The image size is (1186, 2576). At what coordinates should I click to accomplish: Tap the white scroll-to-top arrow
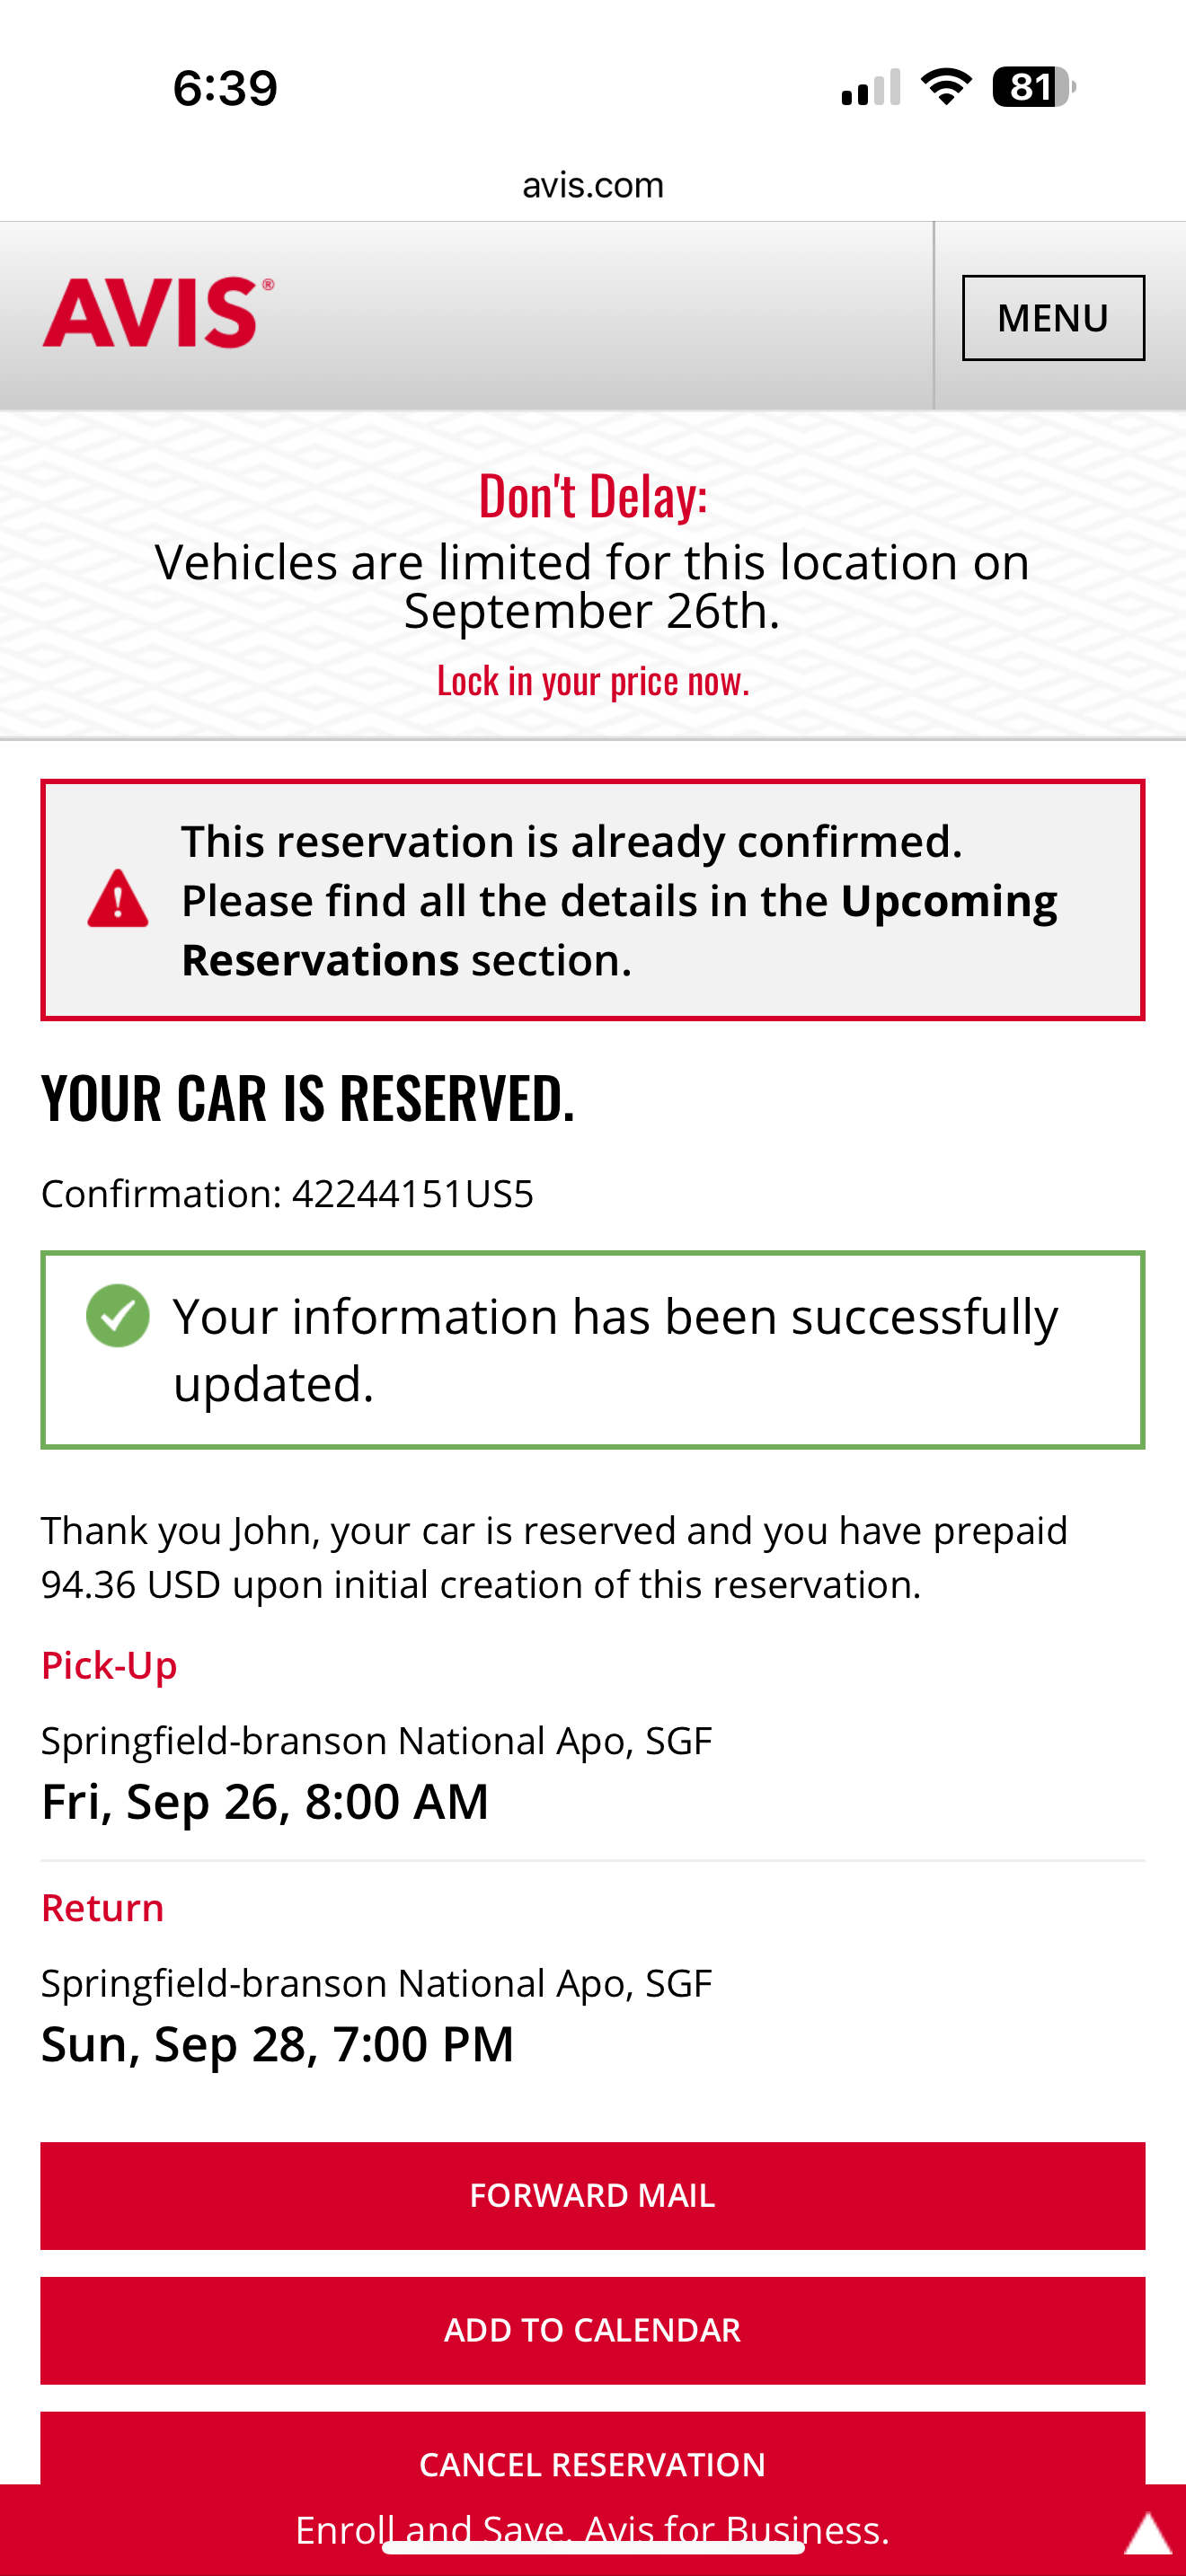tap(1147, 2534)
